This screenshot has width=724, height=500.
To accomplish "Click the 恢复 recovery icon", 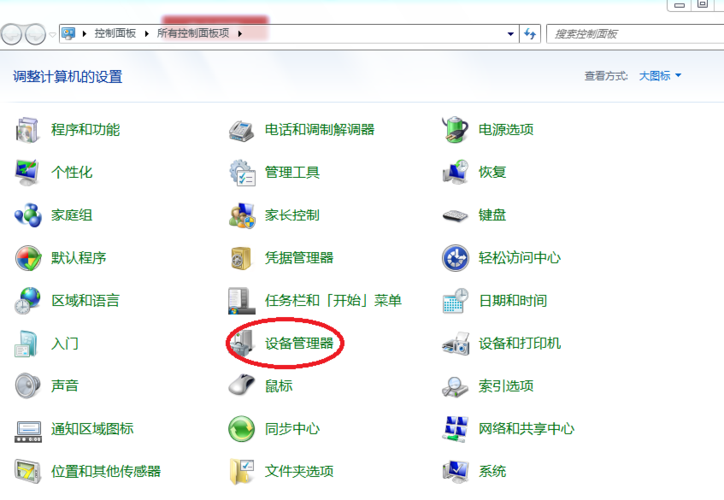I will tap(455, 172).
